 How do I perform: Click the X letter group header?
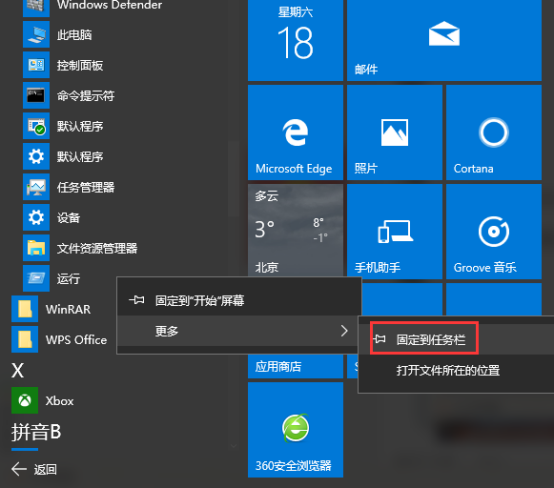pyautogui.click(x=18, y=370)
